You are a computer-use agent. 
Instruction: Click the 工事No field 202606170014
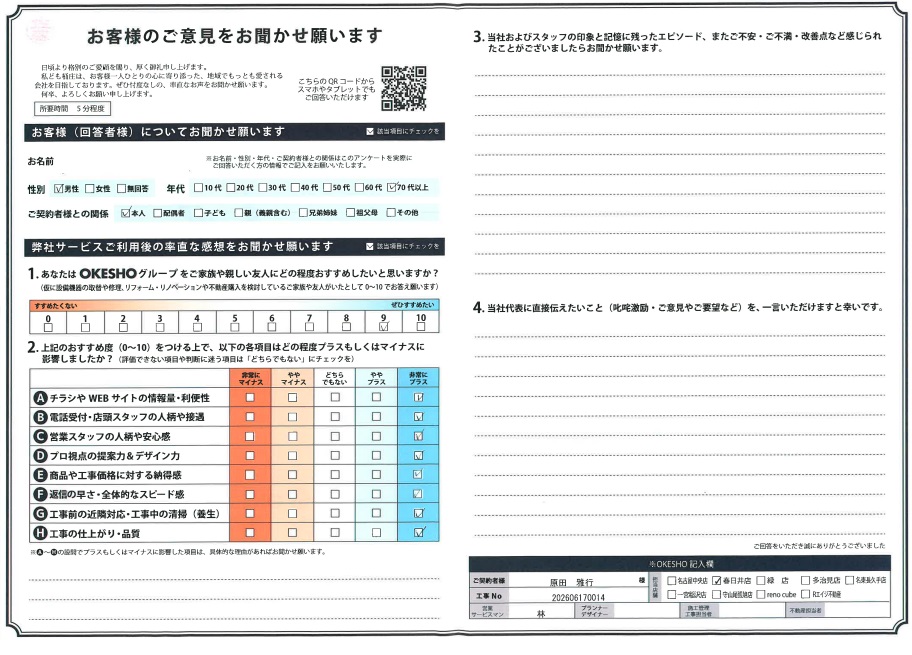coord(578,597)
